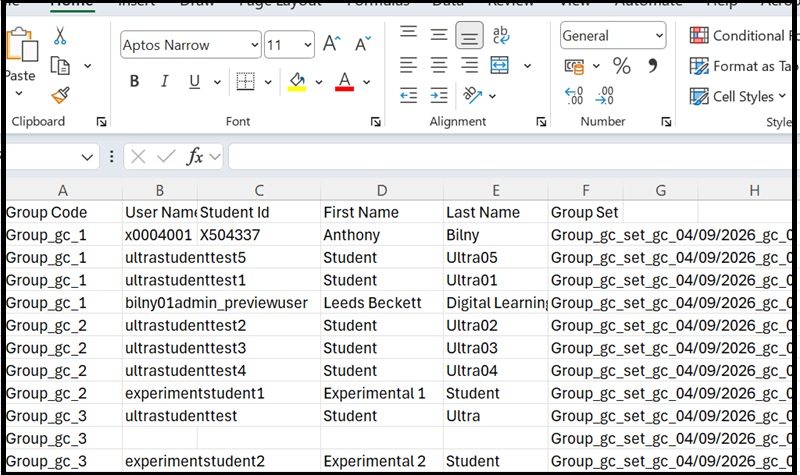Screen dimensions: 800x475
Task: Open the Name Box dropdown
Action: click(x=87, y=157)
